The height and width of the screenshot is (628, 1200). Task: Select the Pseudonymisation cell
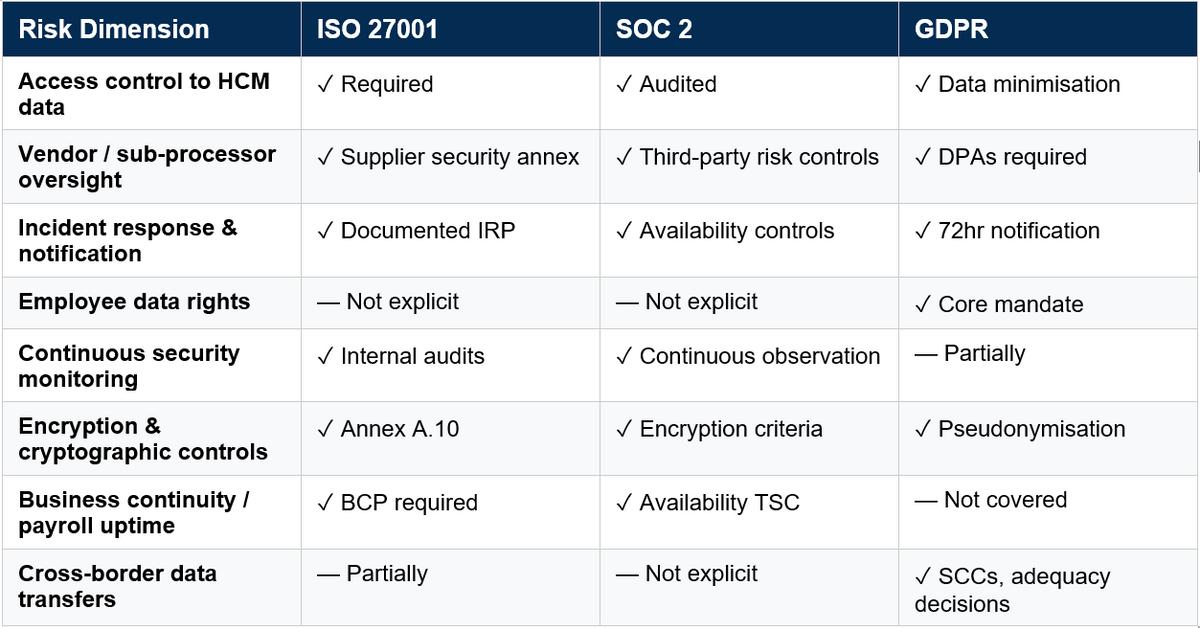[x=1048, y=438]
